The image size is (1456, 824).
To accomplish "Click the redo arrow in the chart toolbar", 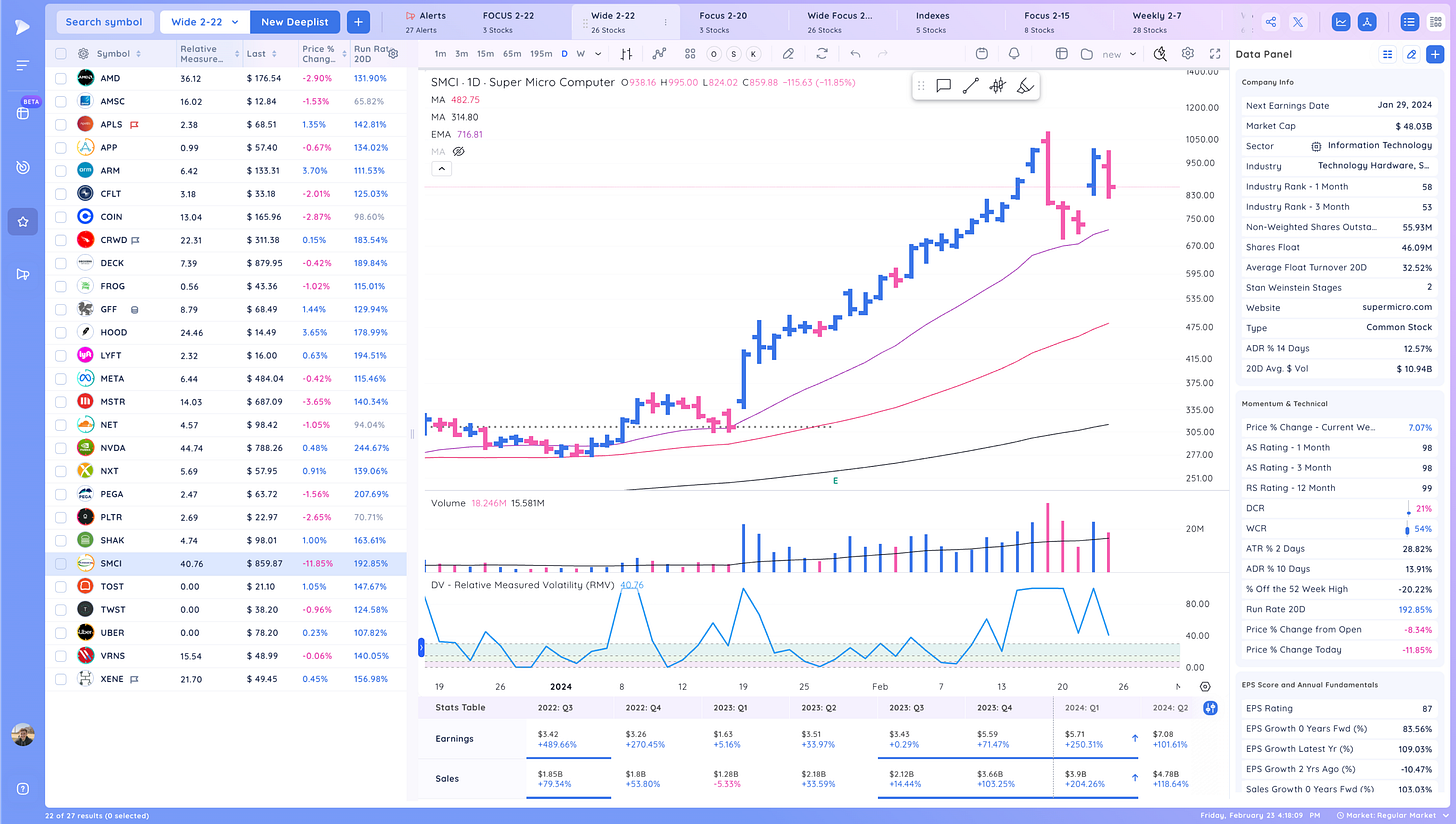I will point(882,54).
